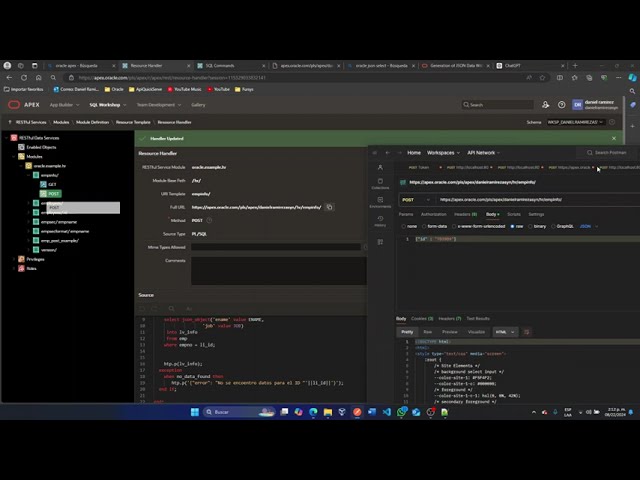
Task: Select the GraphQL body radio
Action: coord(553,227)
